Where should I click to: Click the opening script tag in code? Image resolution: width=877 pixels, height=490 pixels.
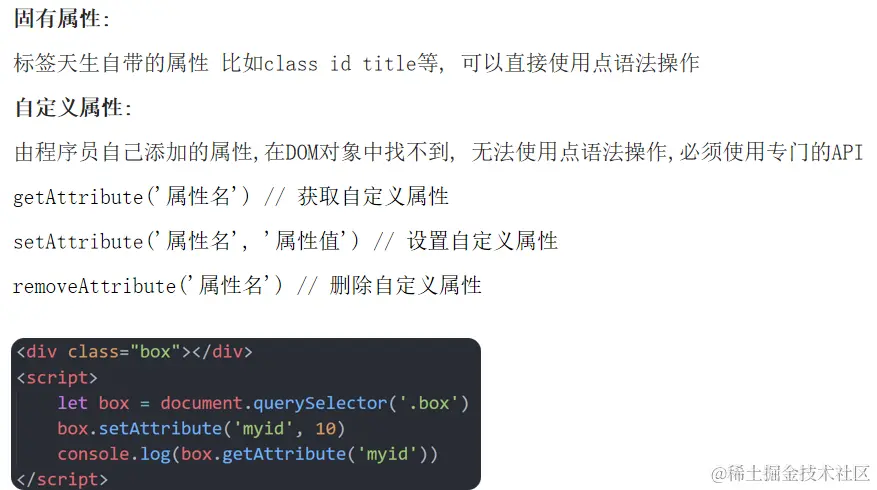click(x=57, y=378)
